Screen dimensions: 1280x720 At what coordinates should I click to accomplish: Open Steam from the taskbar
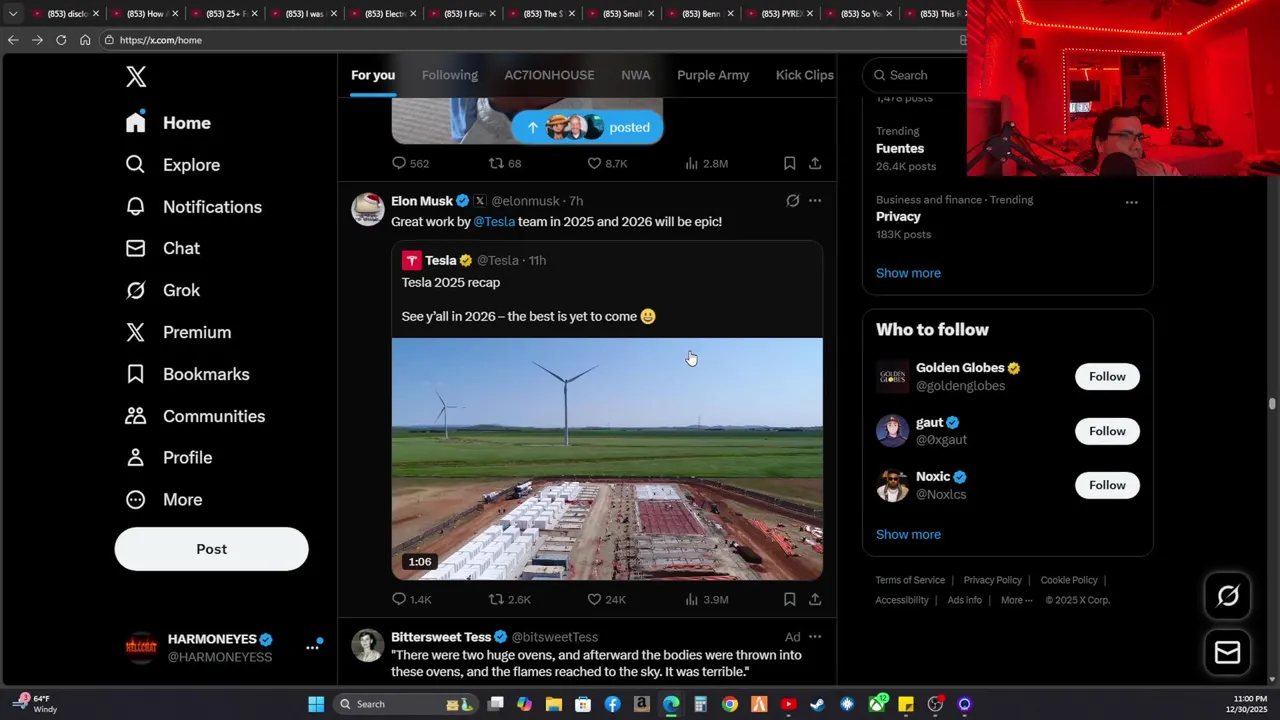click(x=817, y=704)
